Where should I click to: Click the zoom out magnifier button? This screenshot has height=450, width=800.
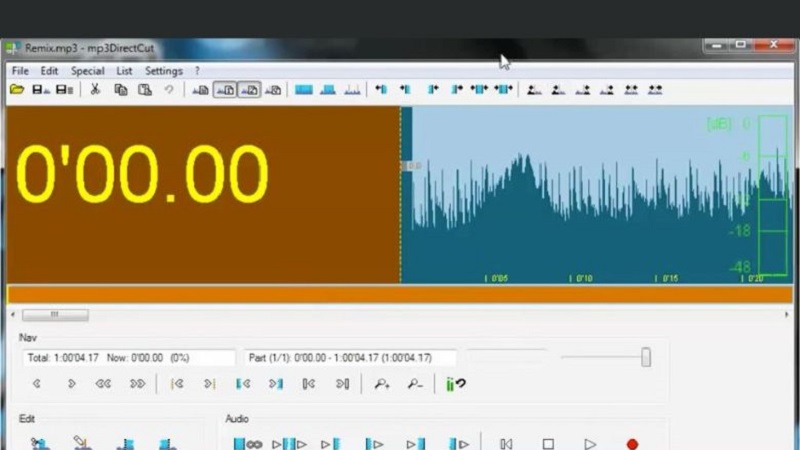point(415,383)
